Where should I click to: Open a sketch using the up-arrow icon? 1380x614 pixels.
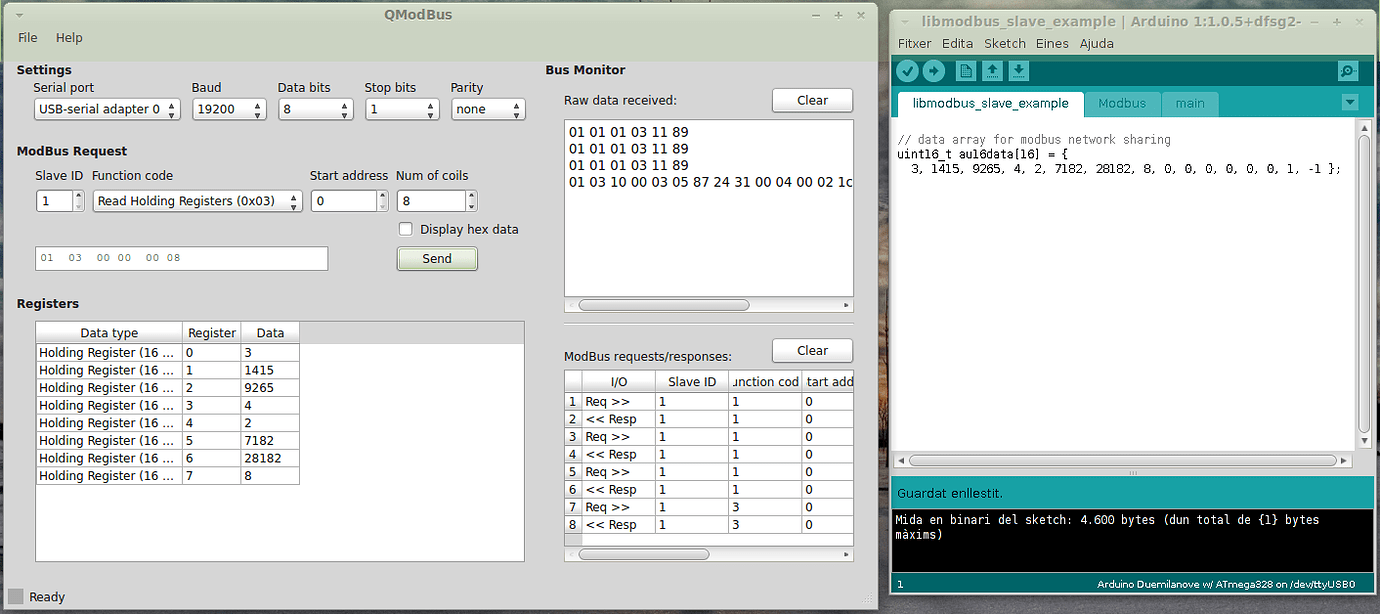tap(990, 71)
